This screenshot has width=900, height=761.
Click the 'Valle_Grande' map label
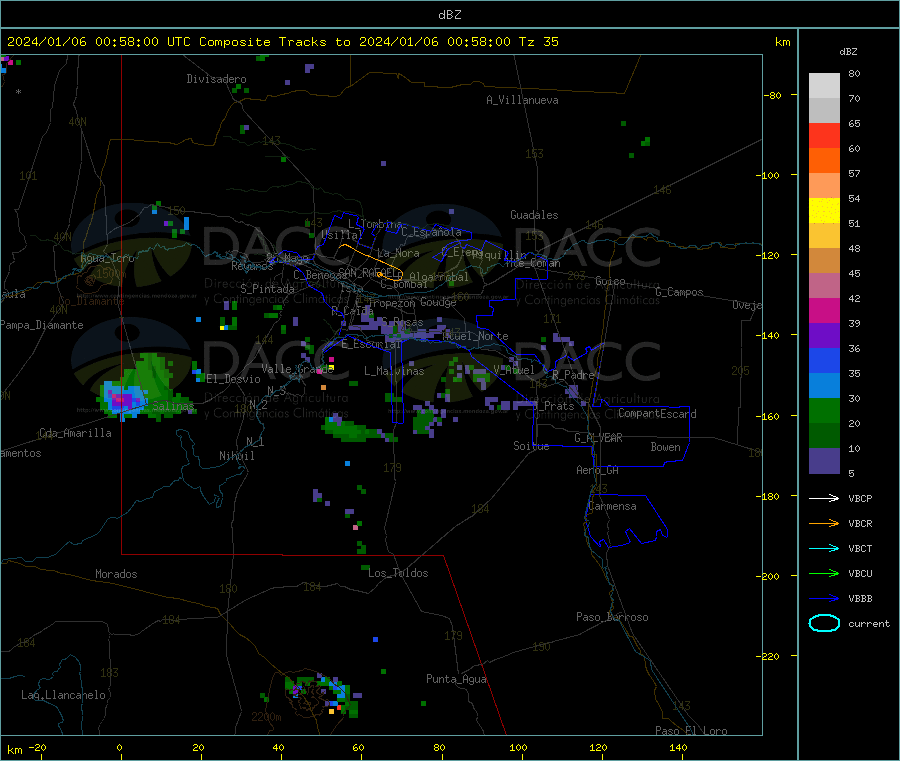(x=297, y=369)
